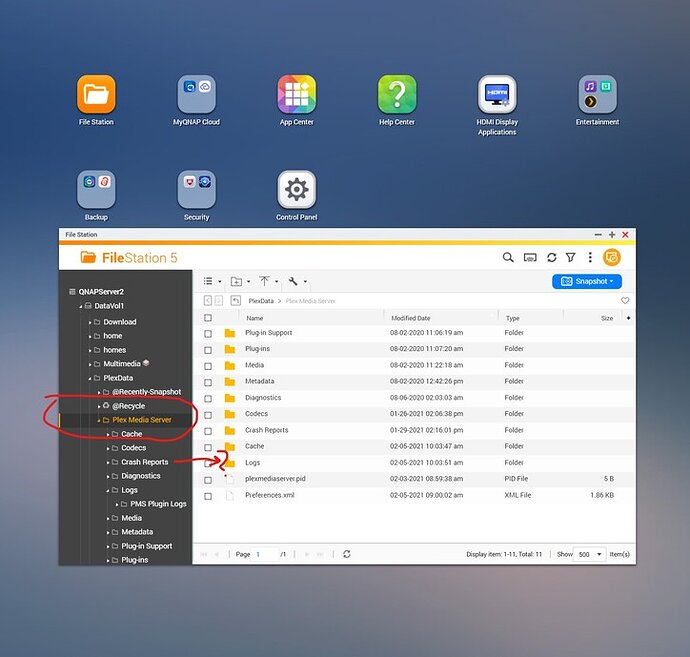Open the File Station desktop app
Screen dimensions: 690x657
[96, 94]
